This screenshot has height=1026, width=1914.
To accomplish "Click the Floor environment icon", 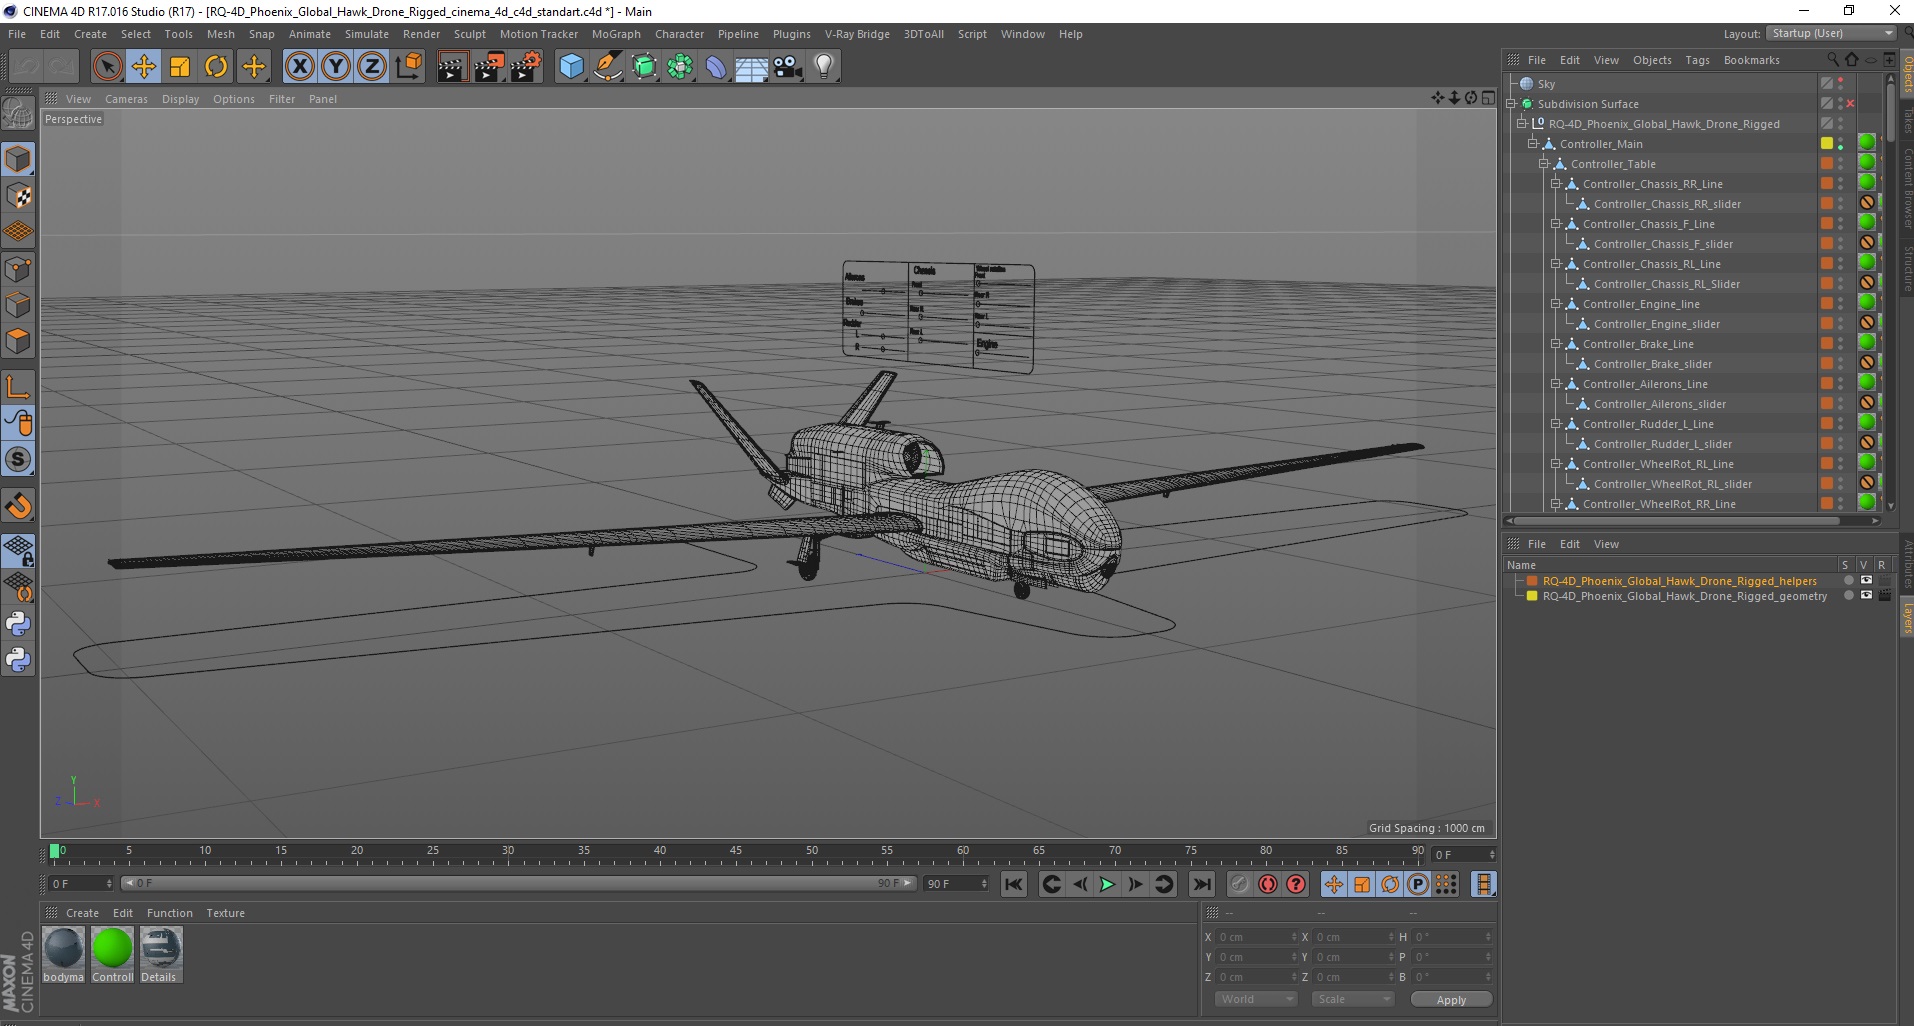I will (751, 67).
